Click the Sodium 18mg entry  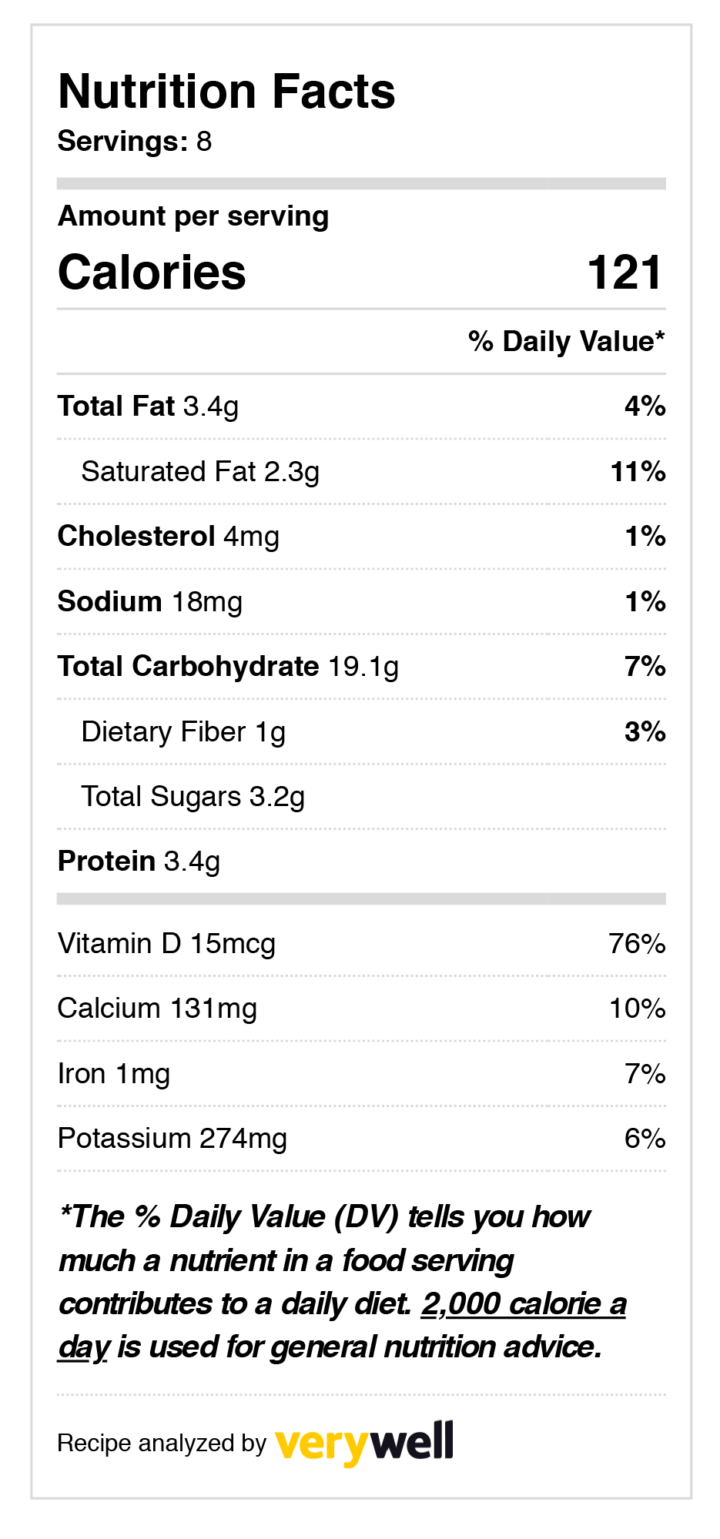point(150,601)
